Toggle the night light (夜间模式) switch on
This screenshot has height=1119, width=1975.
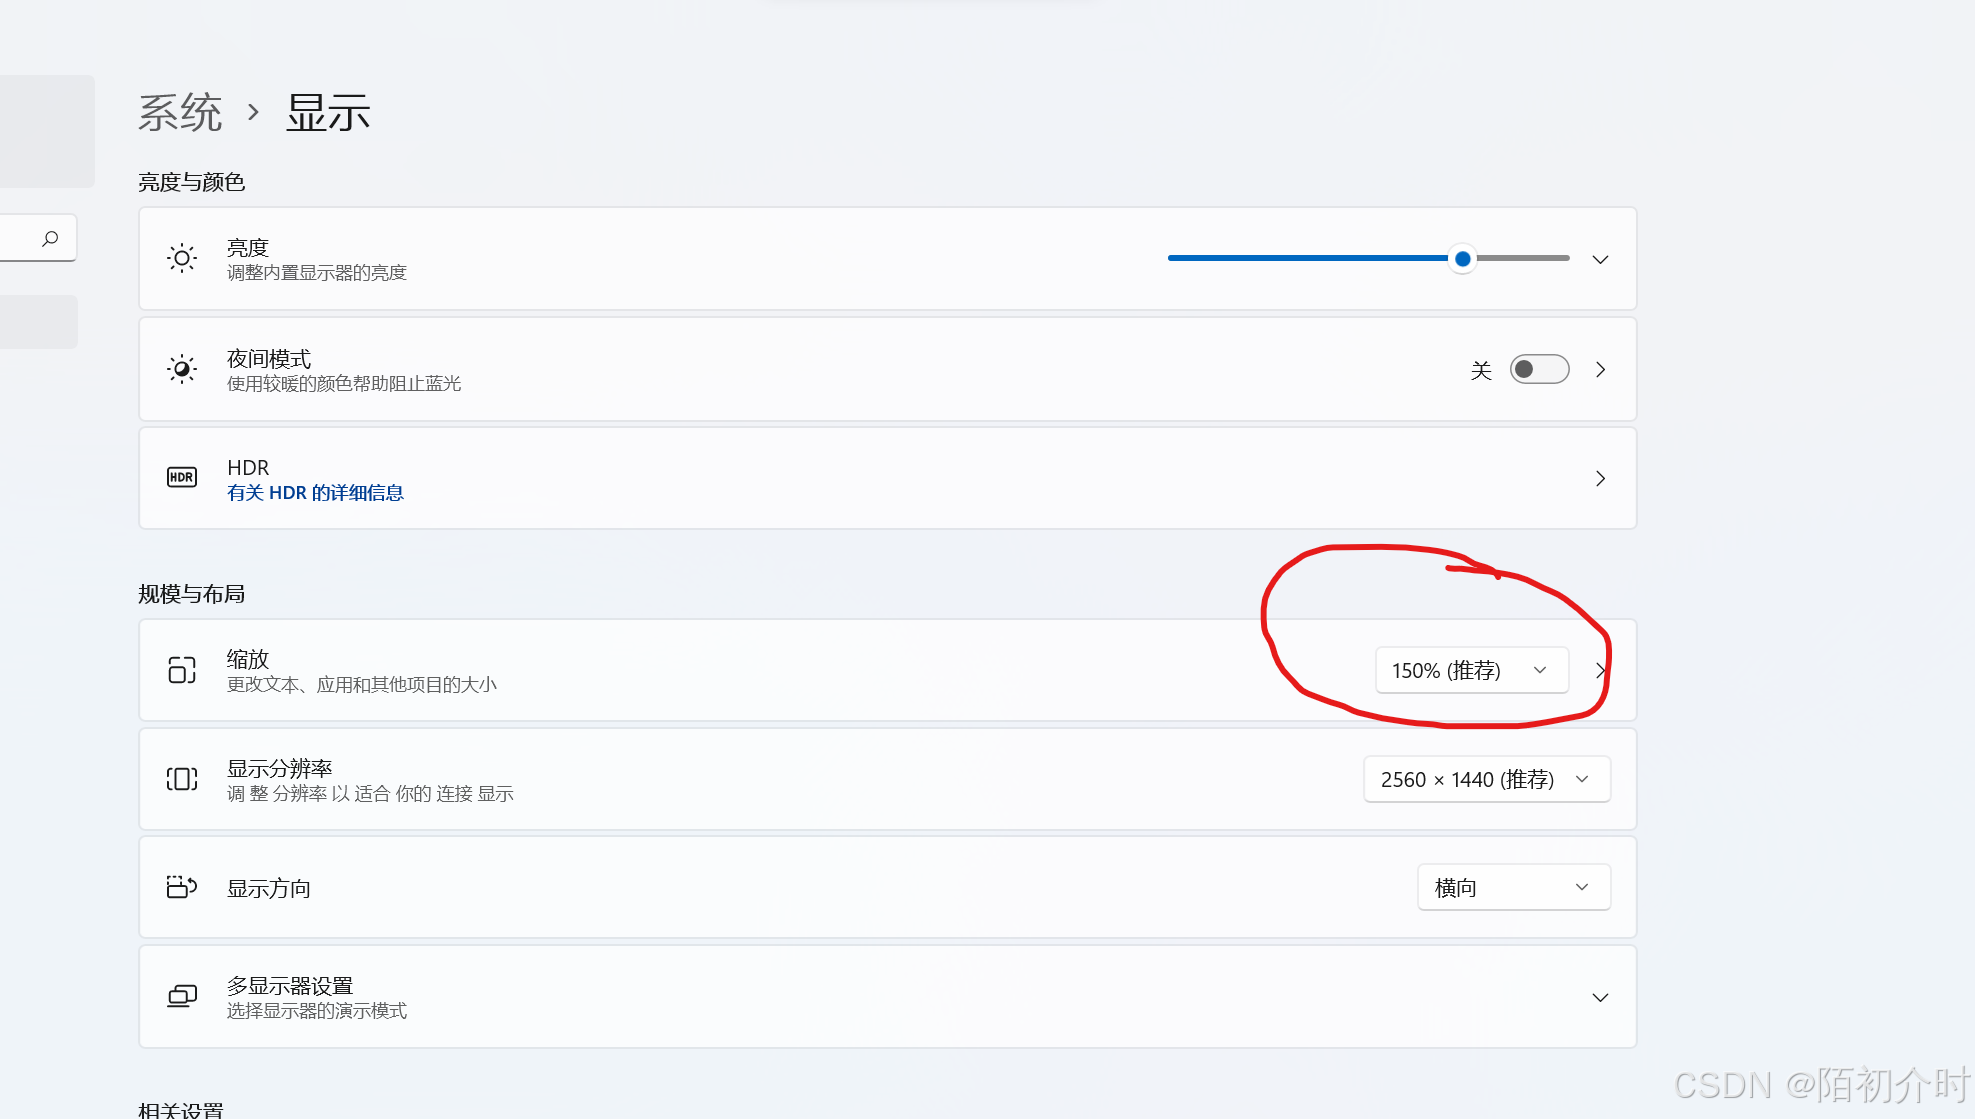[x=1539, y=369]
